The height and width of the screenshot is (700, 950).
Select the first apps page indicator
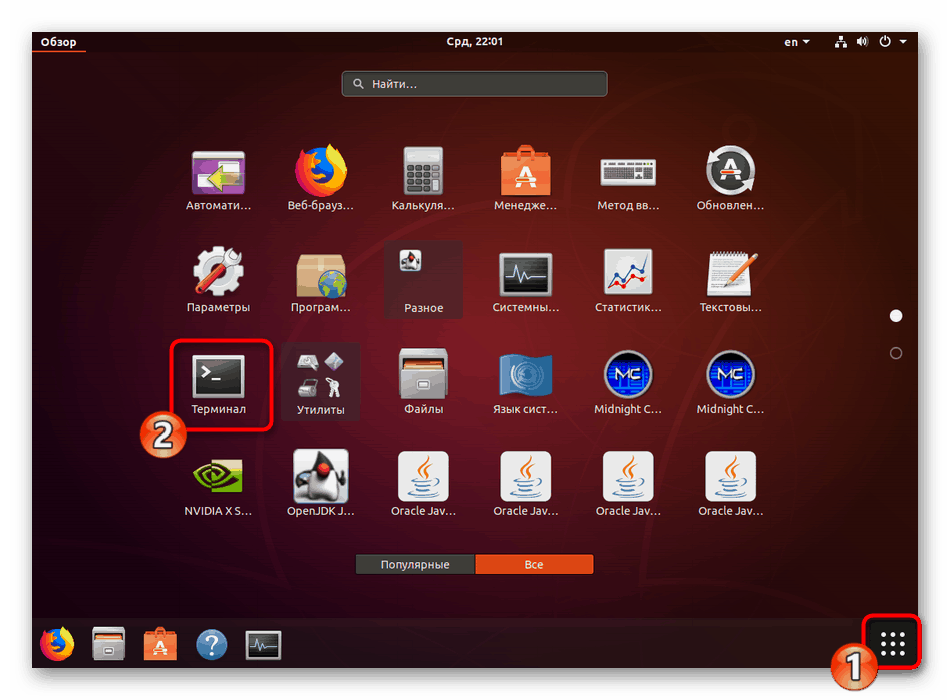click(x=895, y=315)
